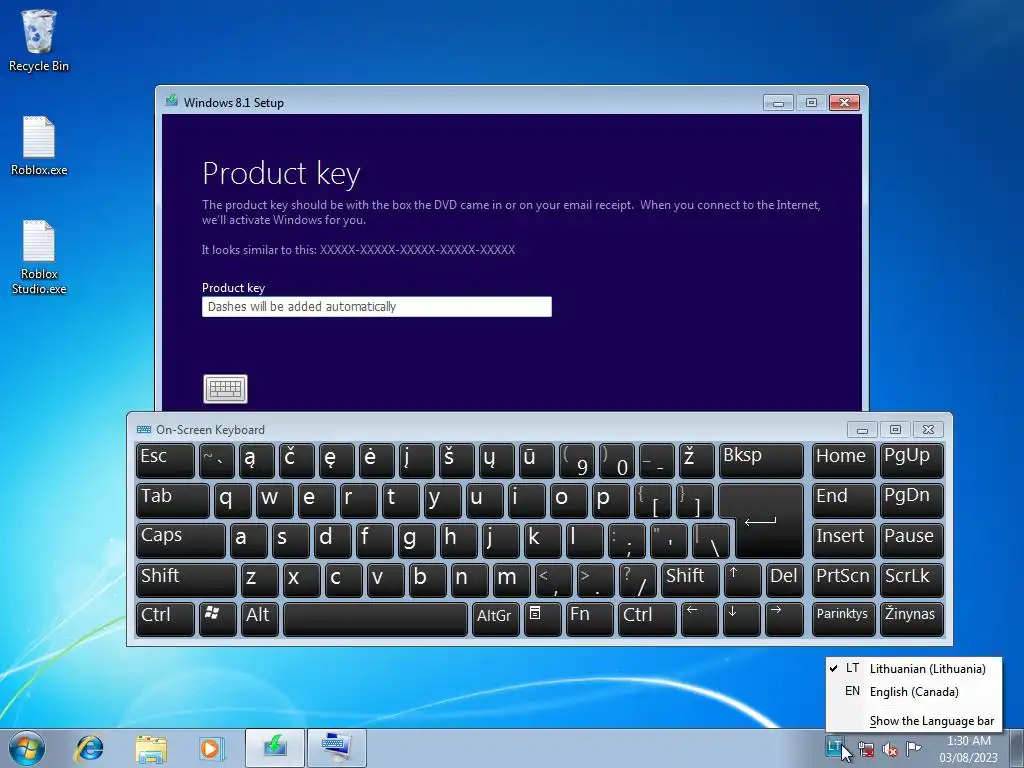Screen dimensions: 1024x768
Task: Toggle the right Shift key
Action: coord(690,580)
